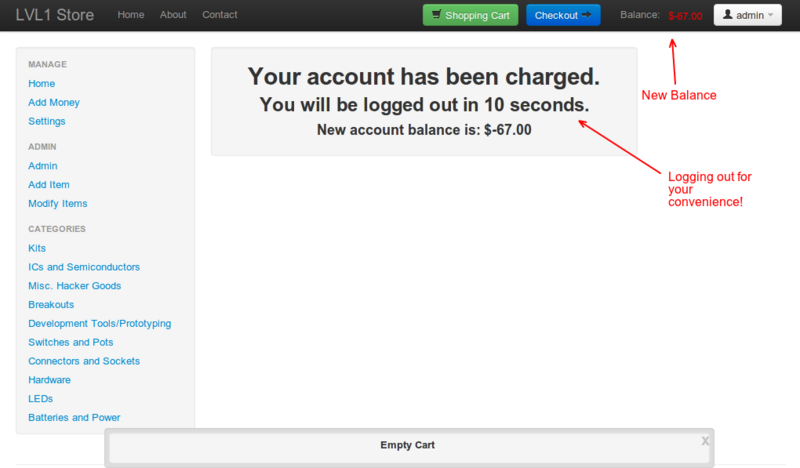Go to the Contact page

click(220, 15)
